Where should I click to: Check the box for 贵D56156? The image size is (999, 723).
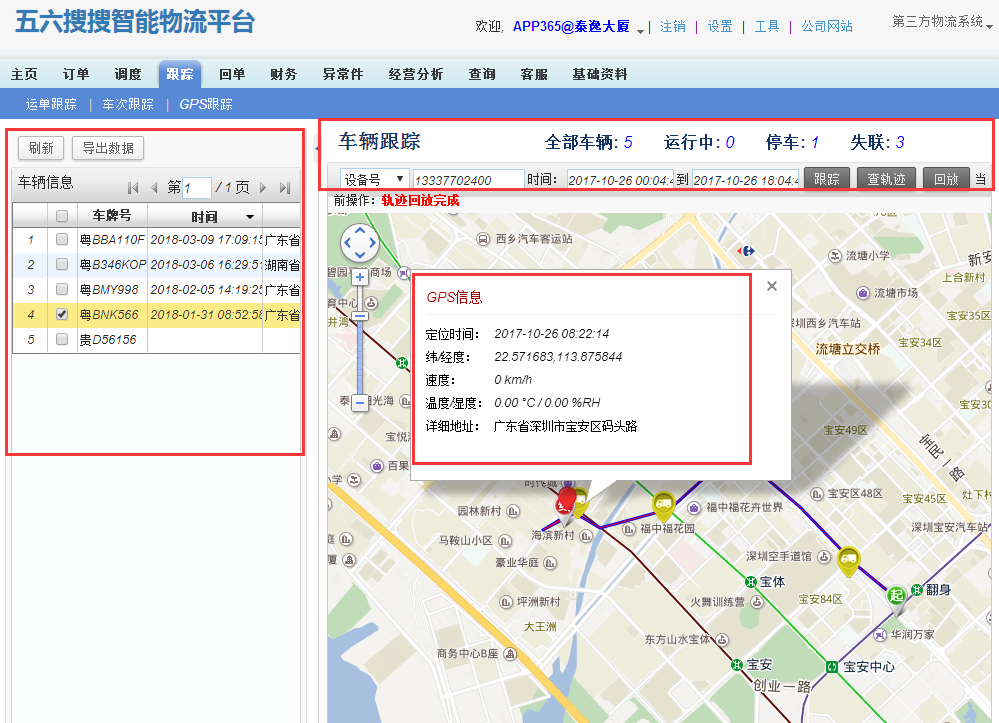(x=62, y=340)
